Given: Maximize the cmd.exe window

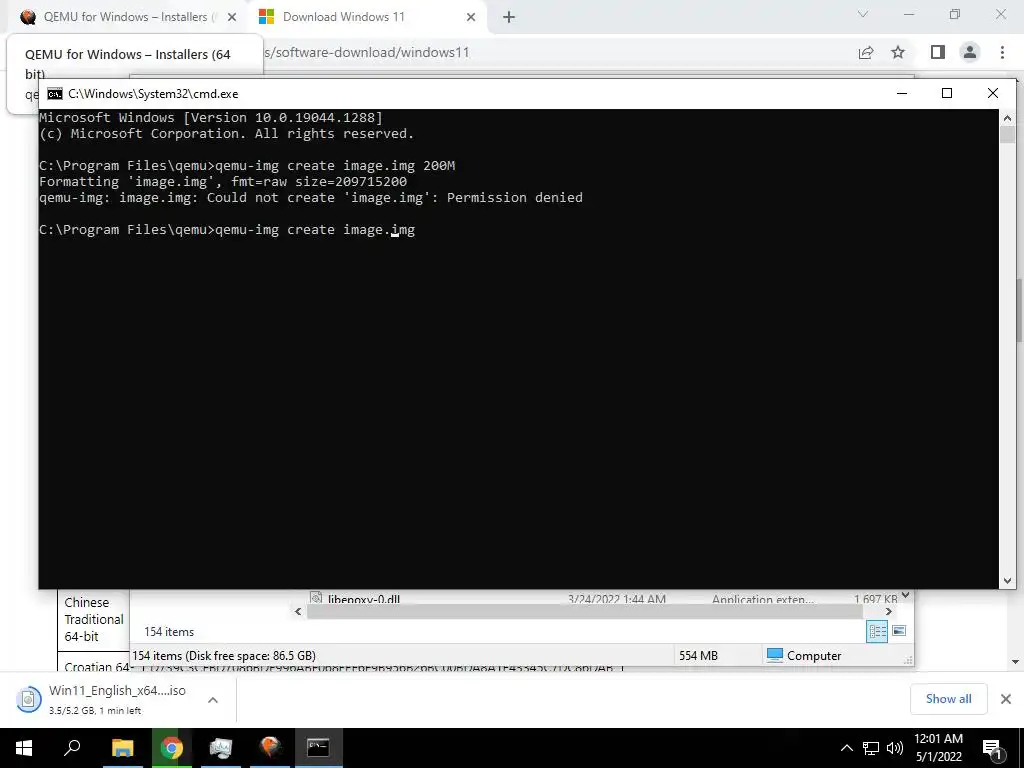Looking at the screenshot, I should pyautogui.click(x=947, y=93).
